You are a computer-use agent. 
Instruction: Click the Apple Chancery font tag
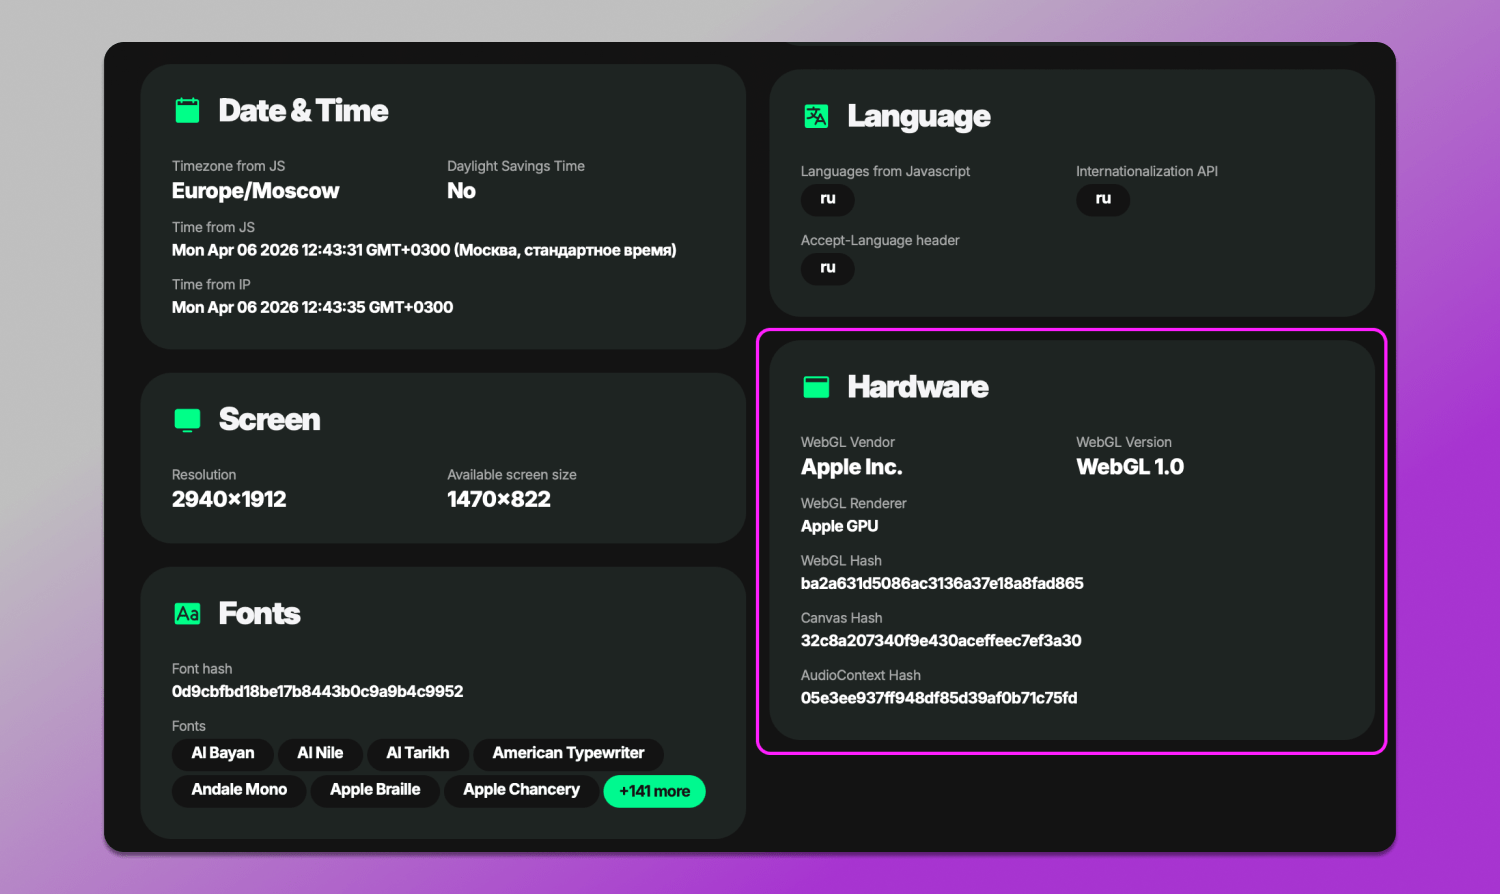pos(521,790)
